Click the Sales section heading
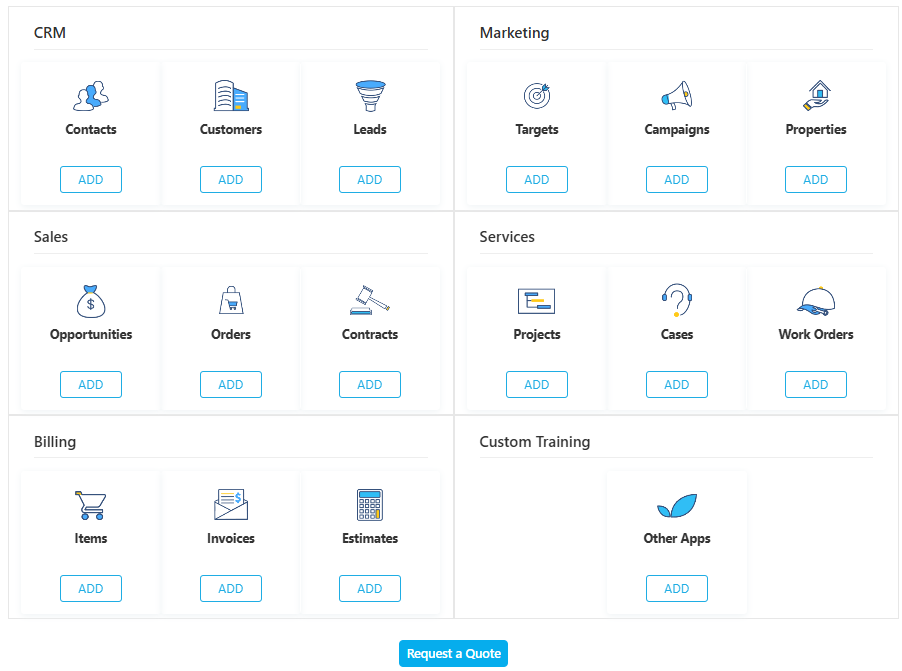Screen dimensions: 902x671 pos(51,237)
